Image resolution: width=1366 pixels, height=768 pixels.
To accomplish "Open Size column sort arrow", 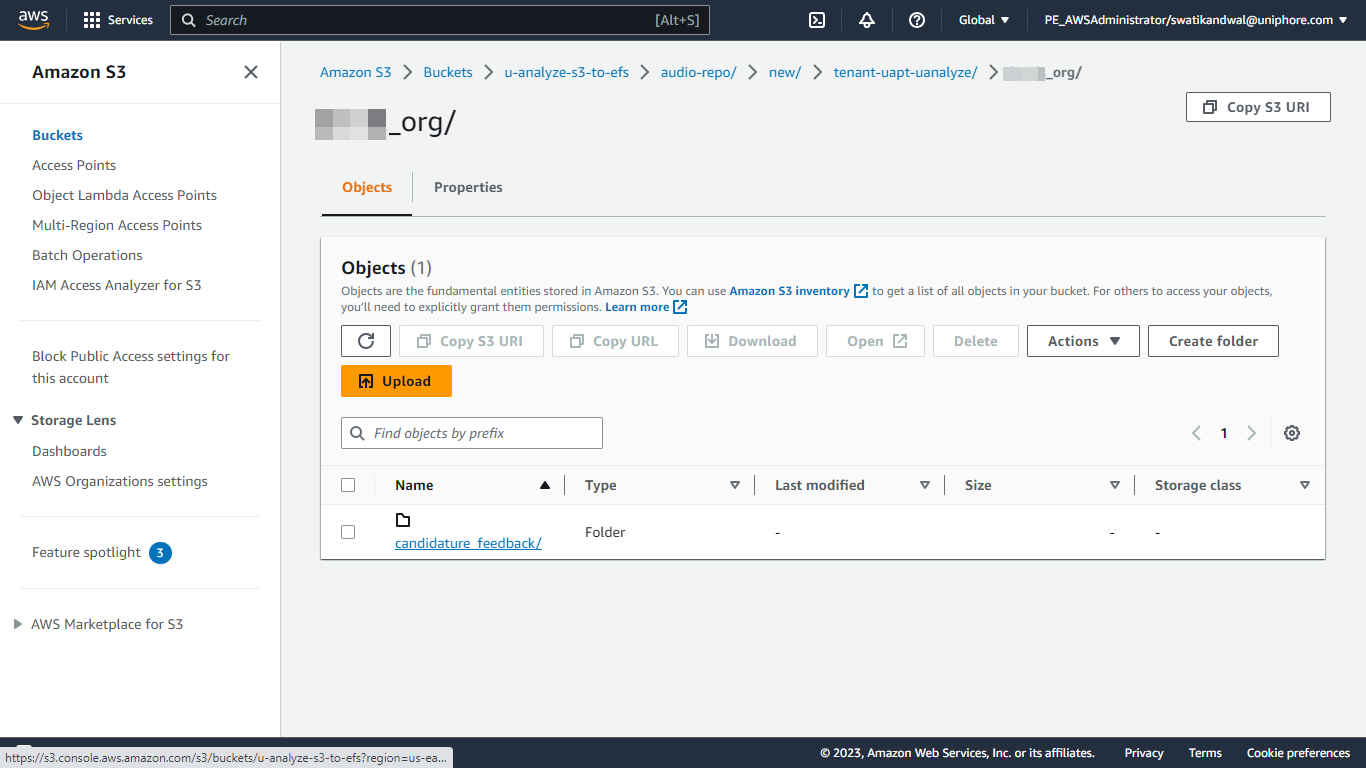I will pyautogui.click(x=1115, y=485).
